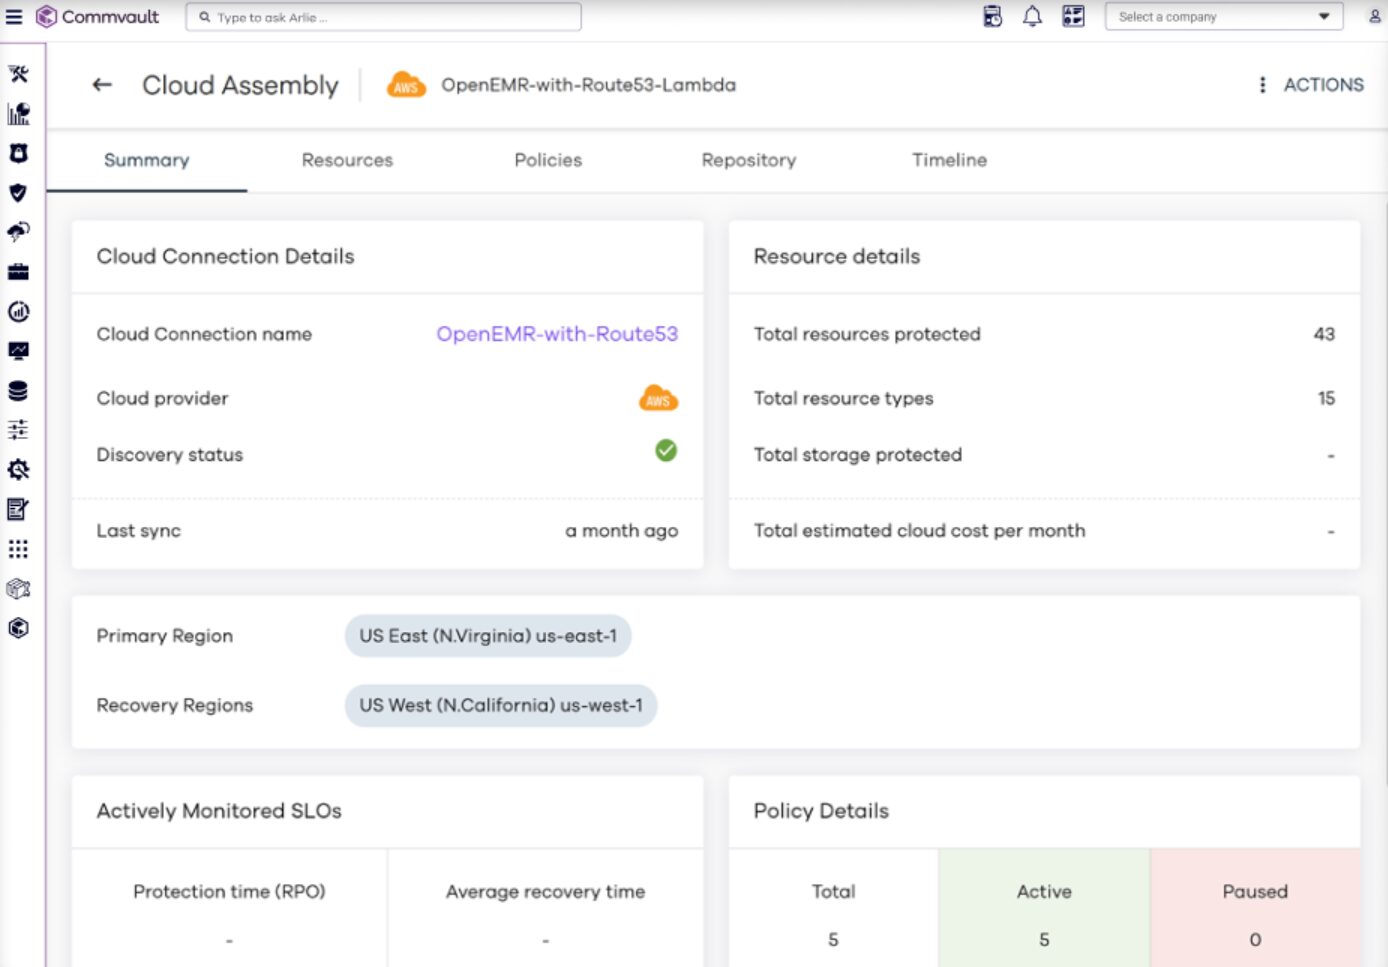This screenshot has width=1388, height=967.
Task: Click the Cloud Assembly page title
Action: pos(240,85)
